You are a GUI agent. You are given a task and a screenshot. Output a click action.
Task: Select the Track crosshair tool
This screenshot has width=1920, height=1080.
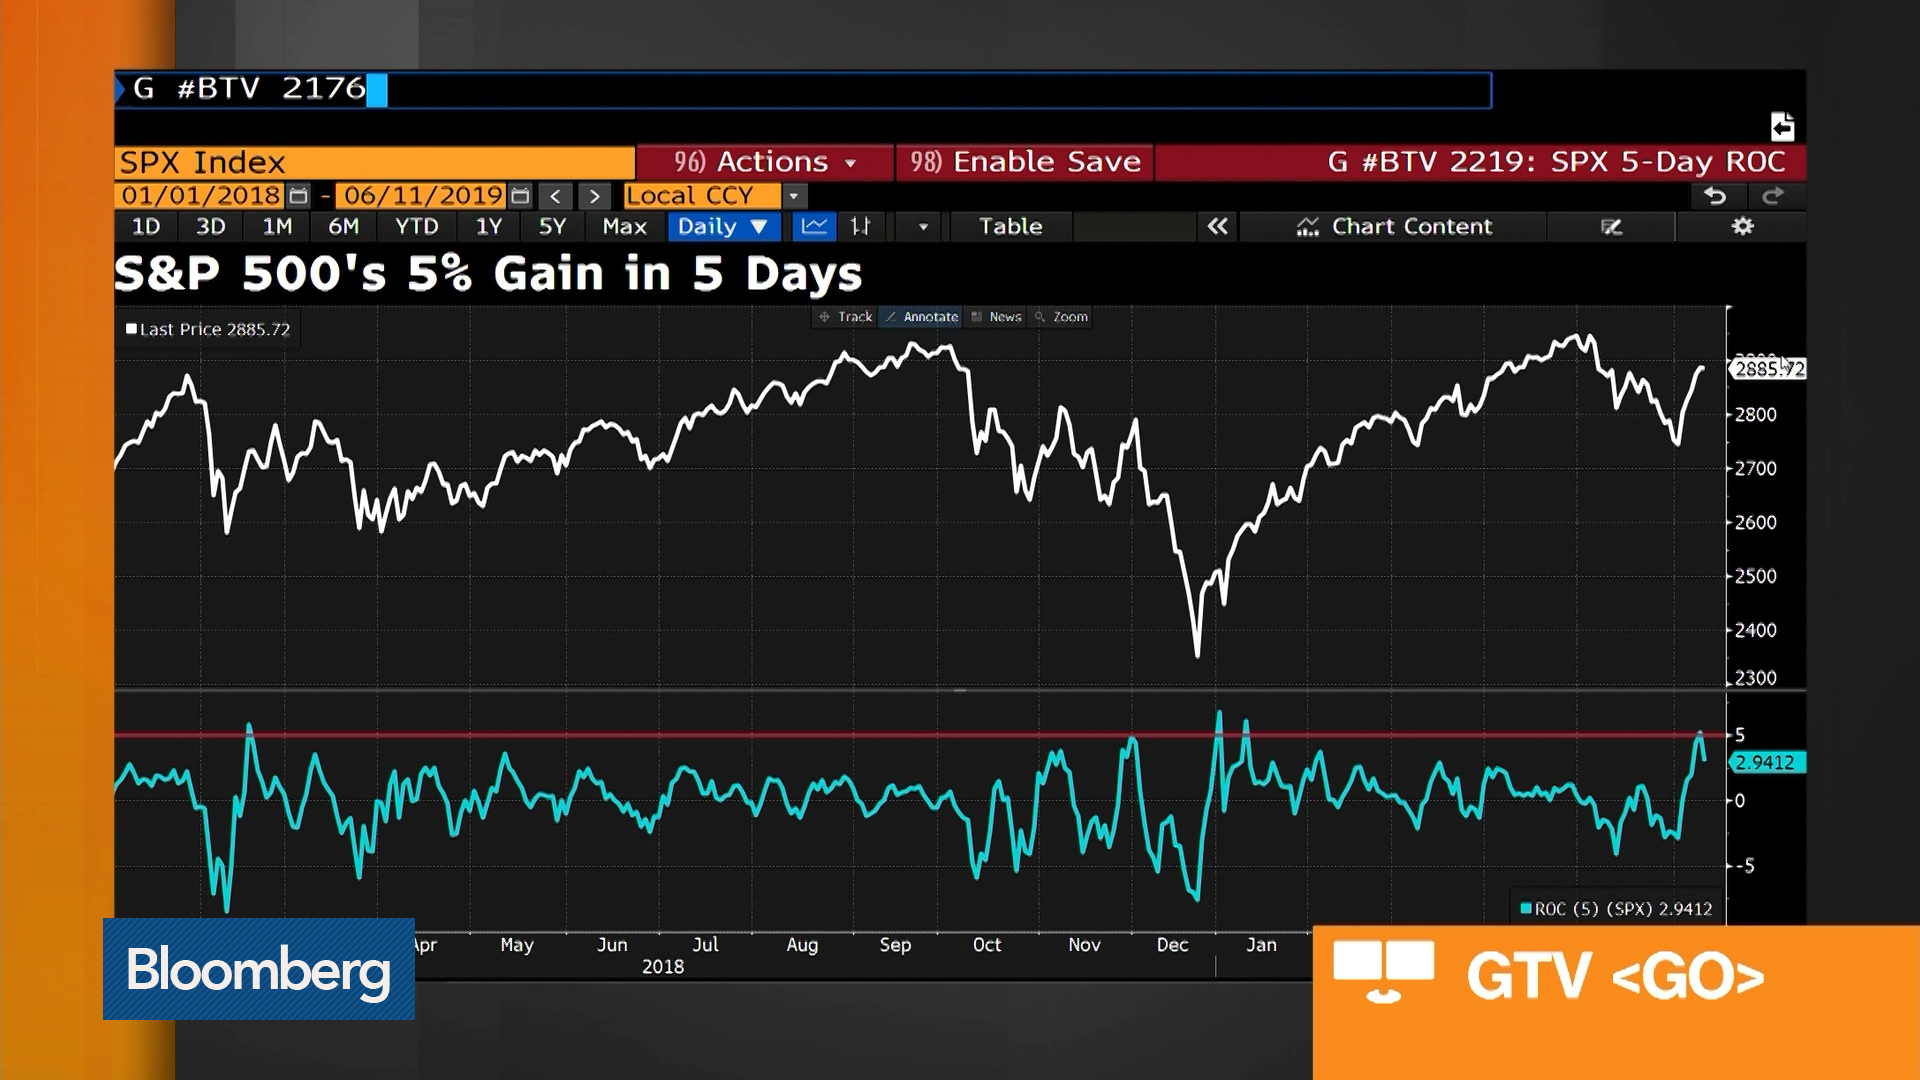tap(843, 317)
